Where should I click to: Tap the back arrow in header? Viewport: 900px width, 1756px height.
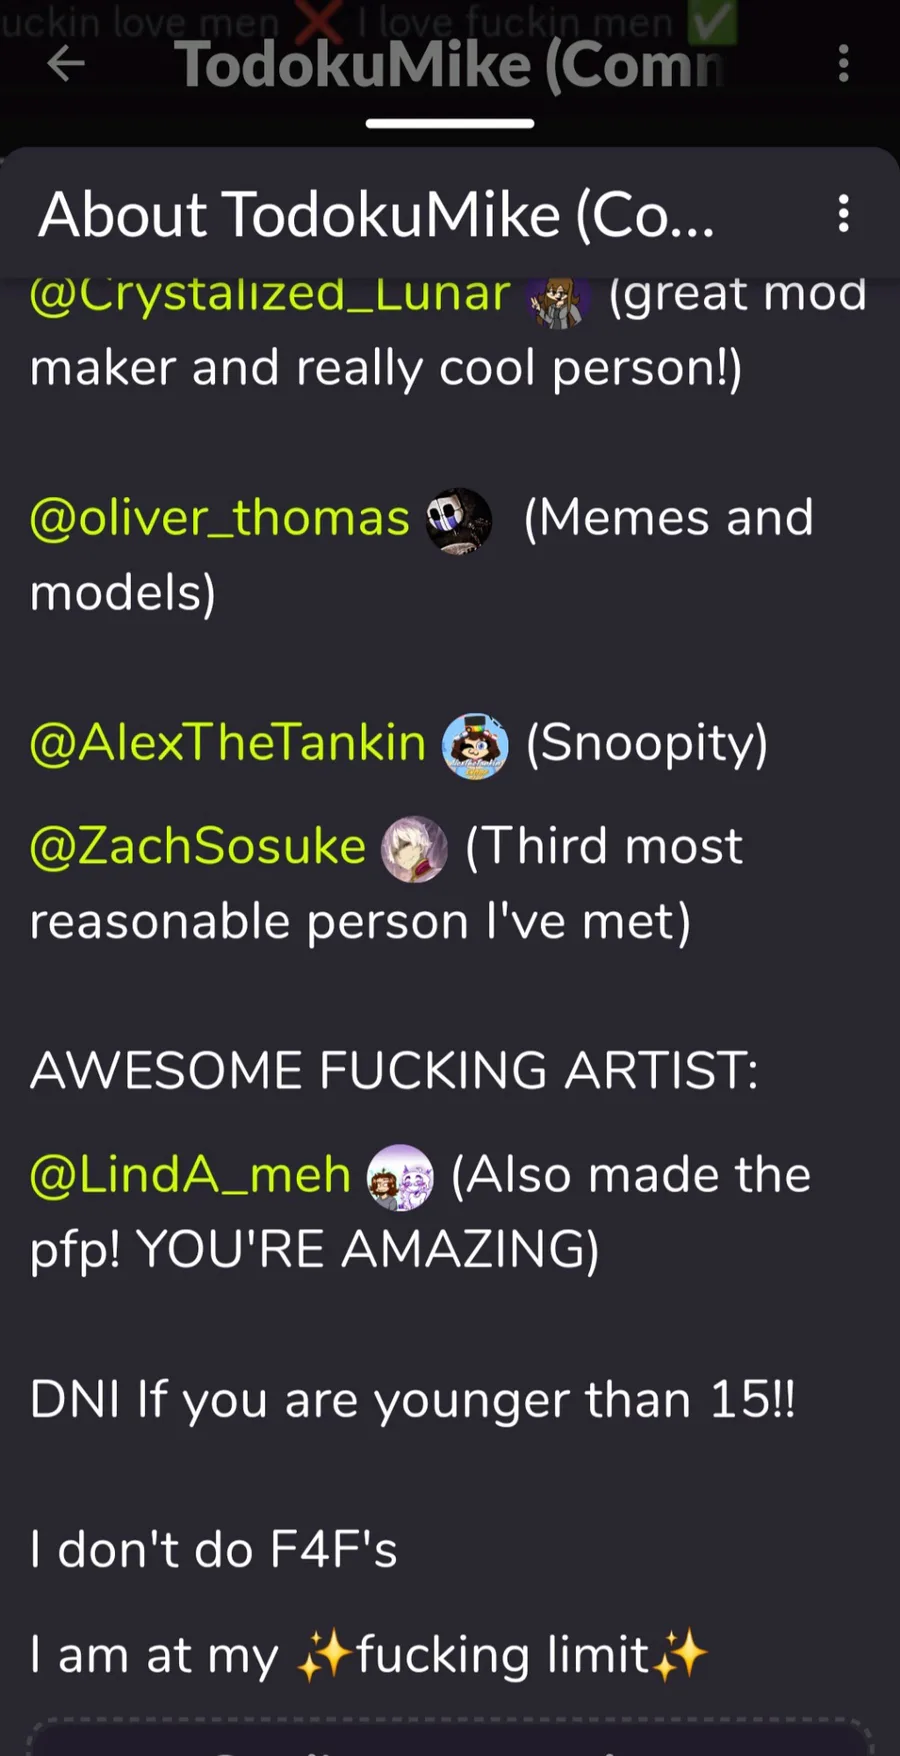click(66, 64)
